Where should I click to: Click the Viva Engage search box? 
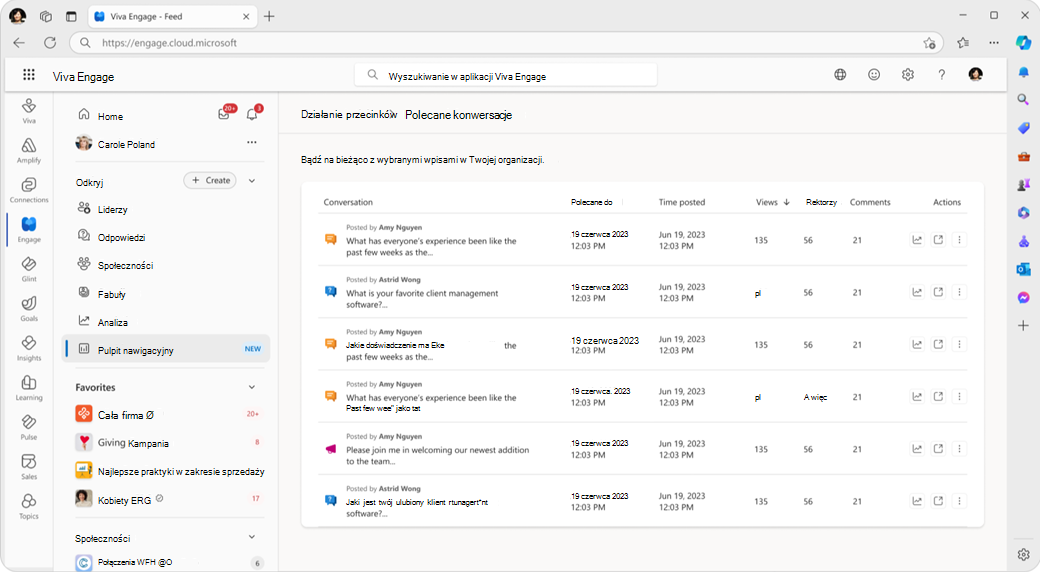point(506,76)
